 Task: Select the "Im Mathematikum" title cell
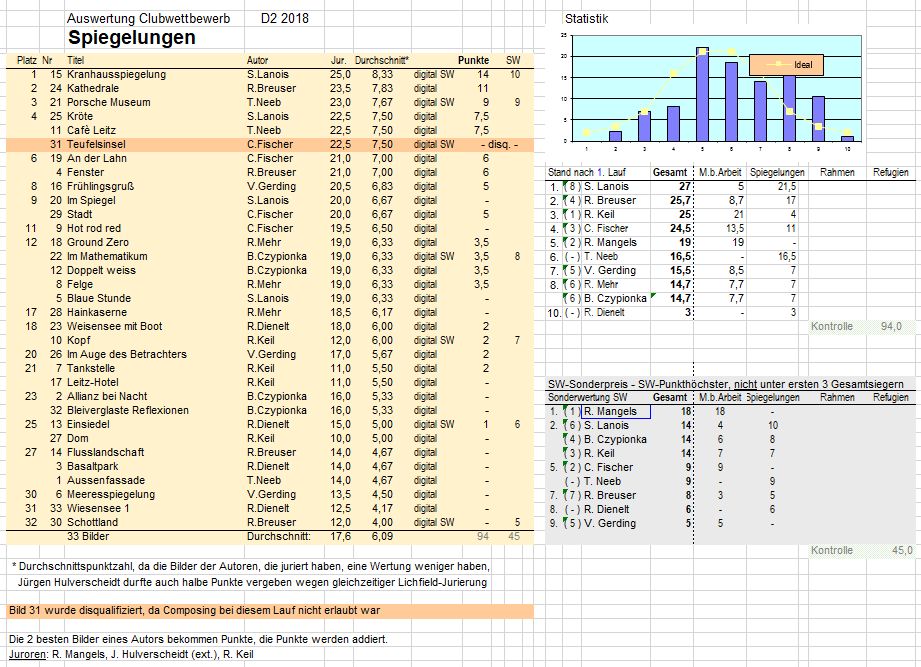pos(107,257)
